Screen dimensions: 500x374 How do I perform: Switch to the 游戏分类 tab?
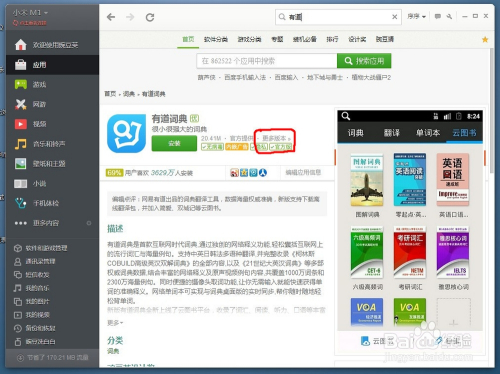tap(249, 39)
